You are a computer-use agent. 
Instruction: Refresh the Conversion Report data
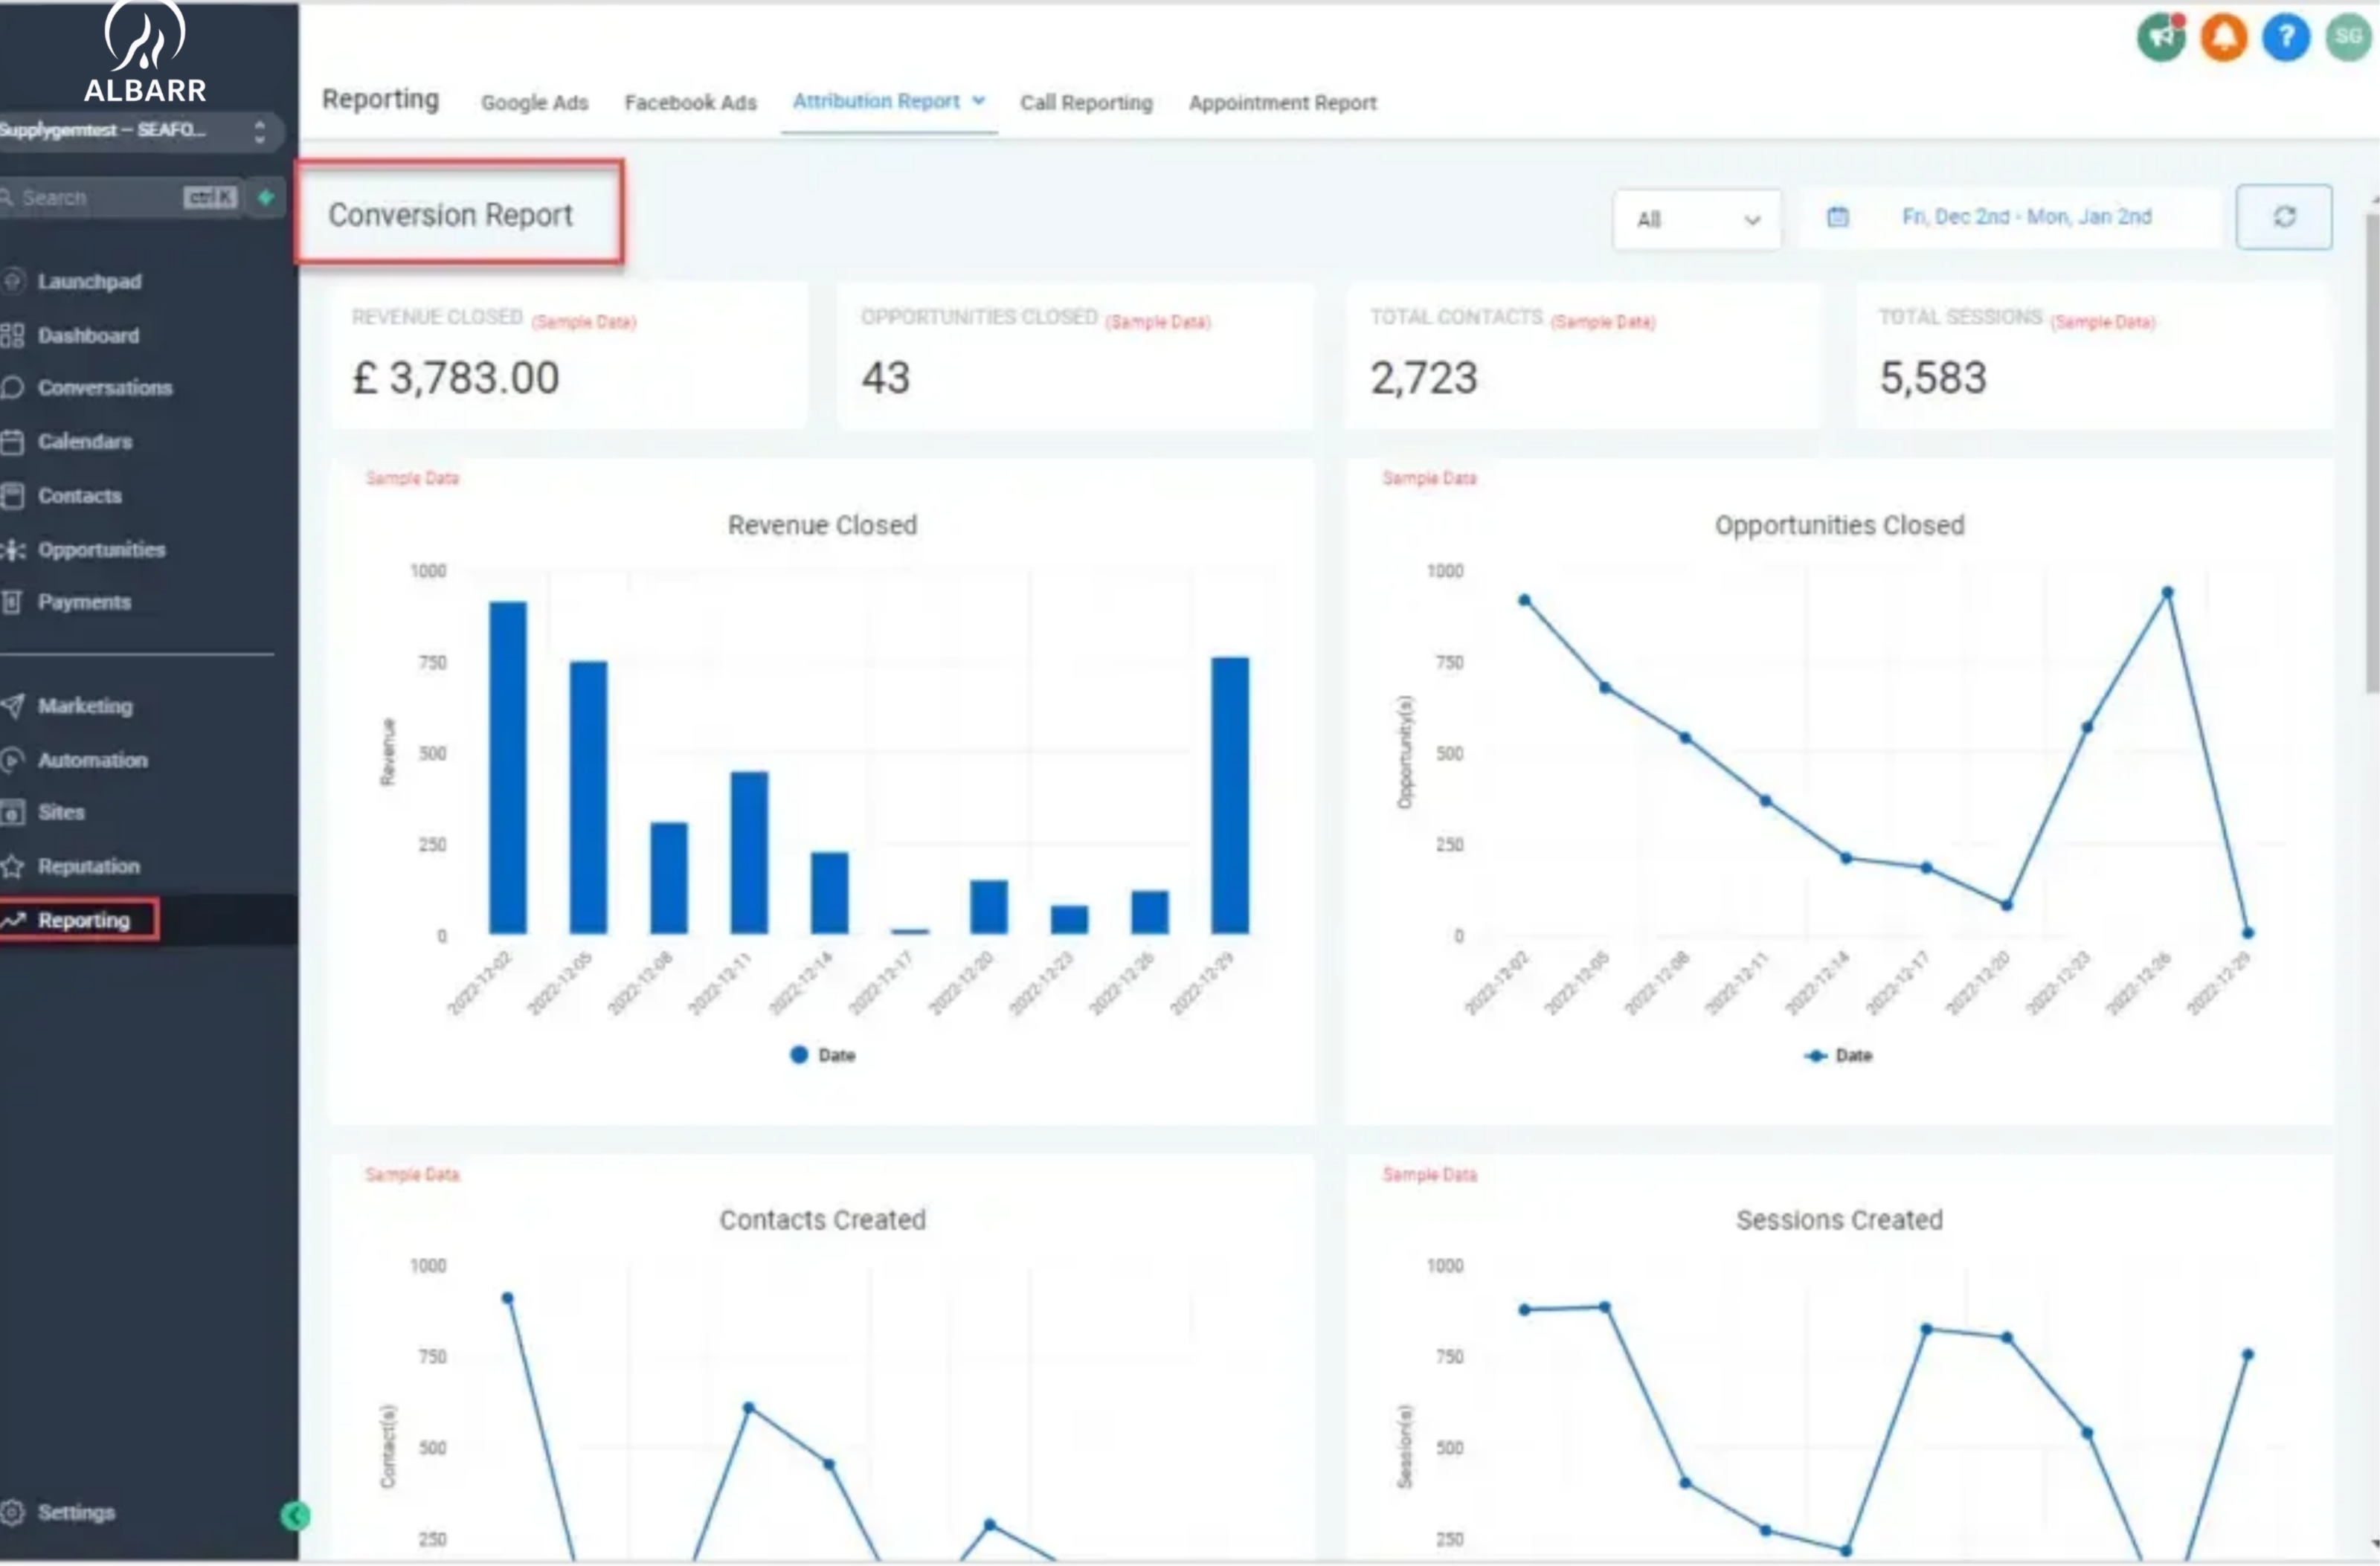[x=2284, y=217]
